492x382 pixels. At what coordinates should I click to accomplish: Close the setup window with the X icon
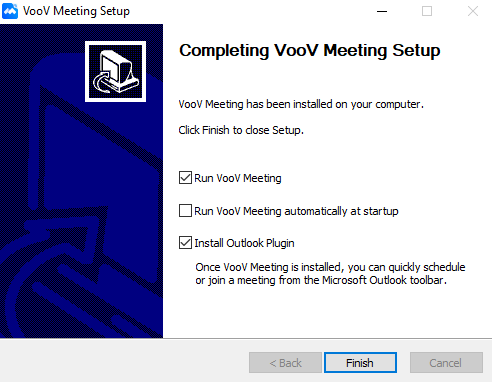point(473,11)
